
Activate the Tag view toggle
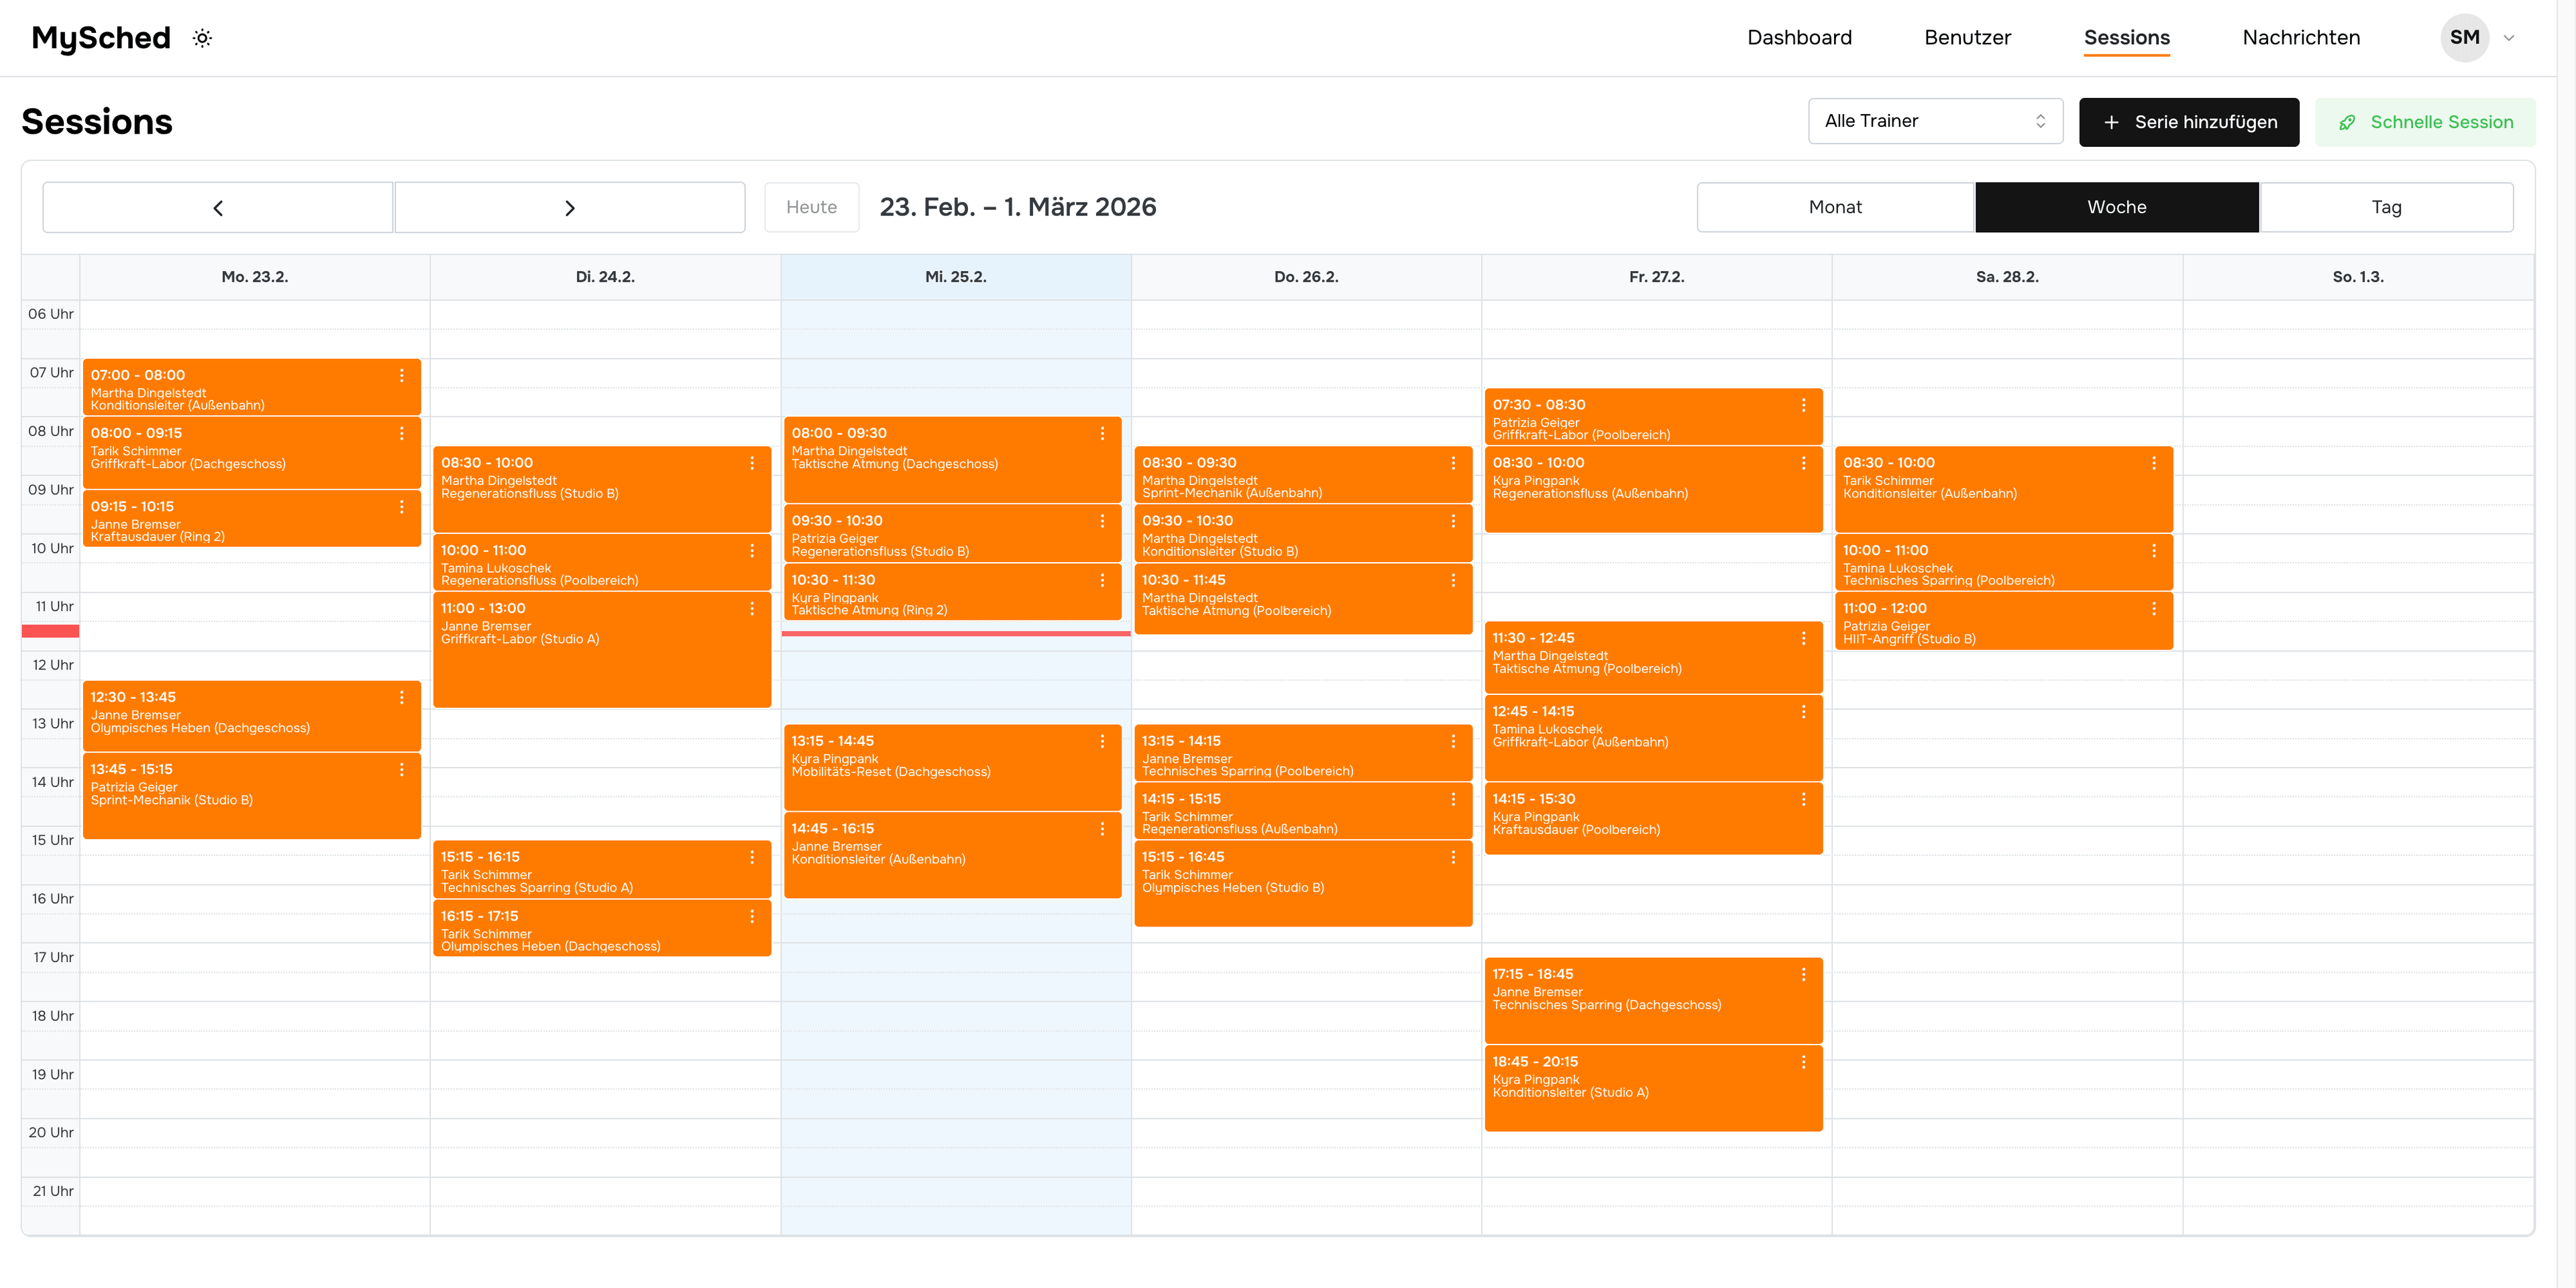[2387, 207]
